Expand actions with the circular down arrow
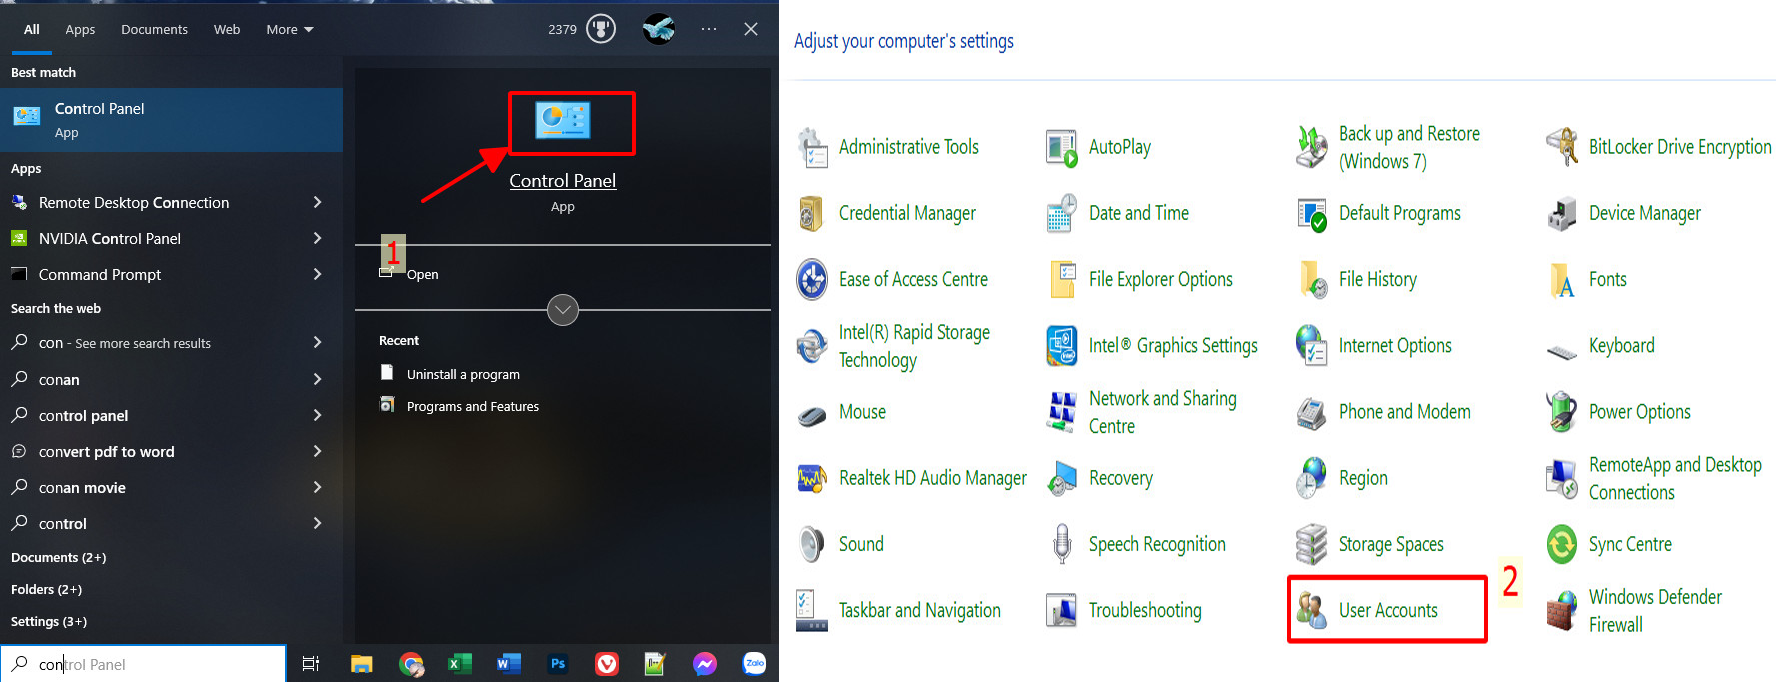 tap(563, 310)
